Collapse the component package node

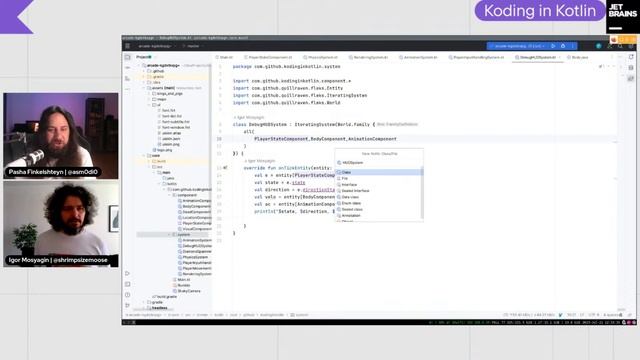(169, 195)
